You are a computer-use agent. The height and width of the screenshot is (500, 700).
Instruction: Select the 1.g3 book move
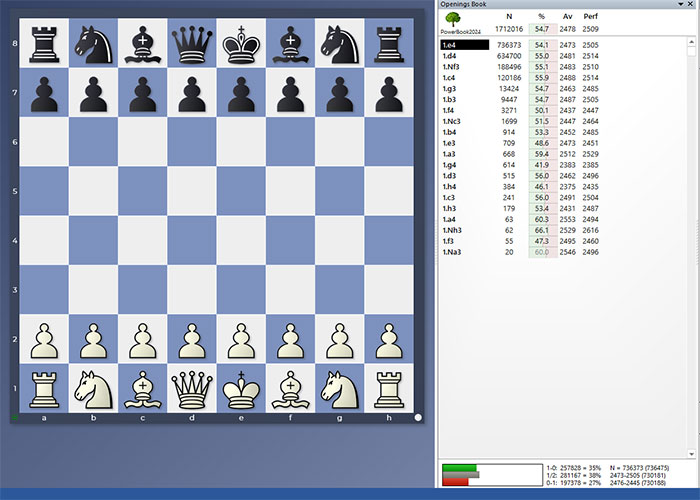click(x=449, y=89)
